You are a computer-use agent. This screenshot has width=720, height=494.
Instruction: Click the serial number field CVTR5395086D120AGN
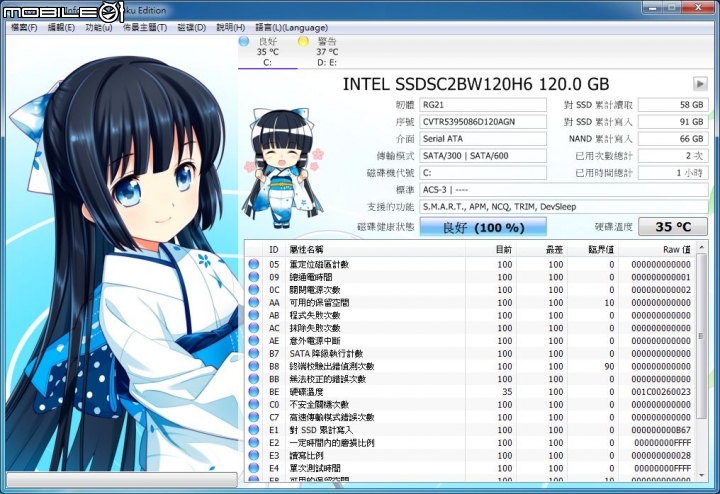click(483, 122)
